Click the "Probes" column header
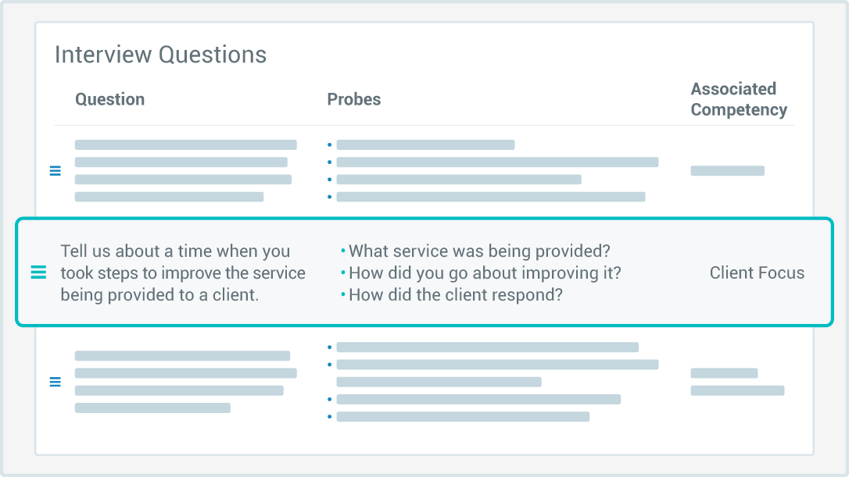The image size is (849, 477). (354, 99)
